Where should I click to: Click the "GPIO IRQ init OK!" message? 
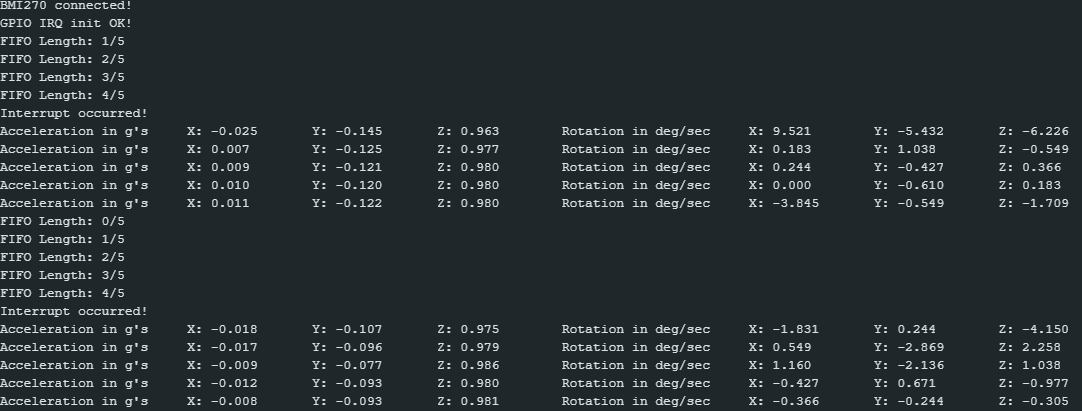pos(66,23)
